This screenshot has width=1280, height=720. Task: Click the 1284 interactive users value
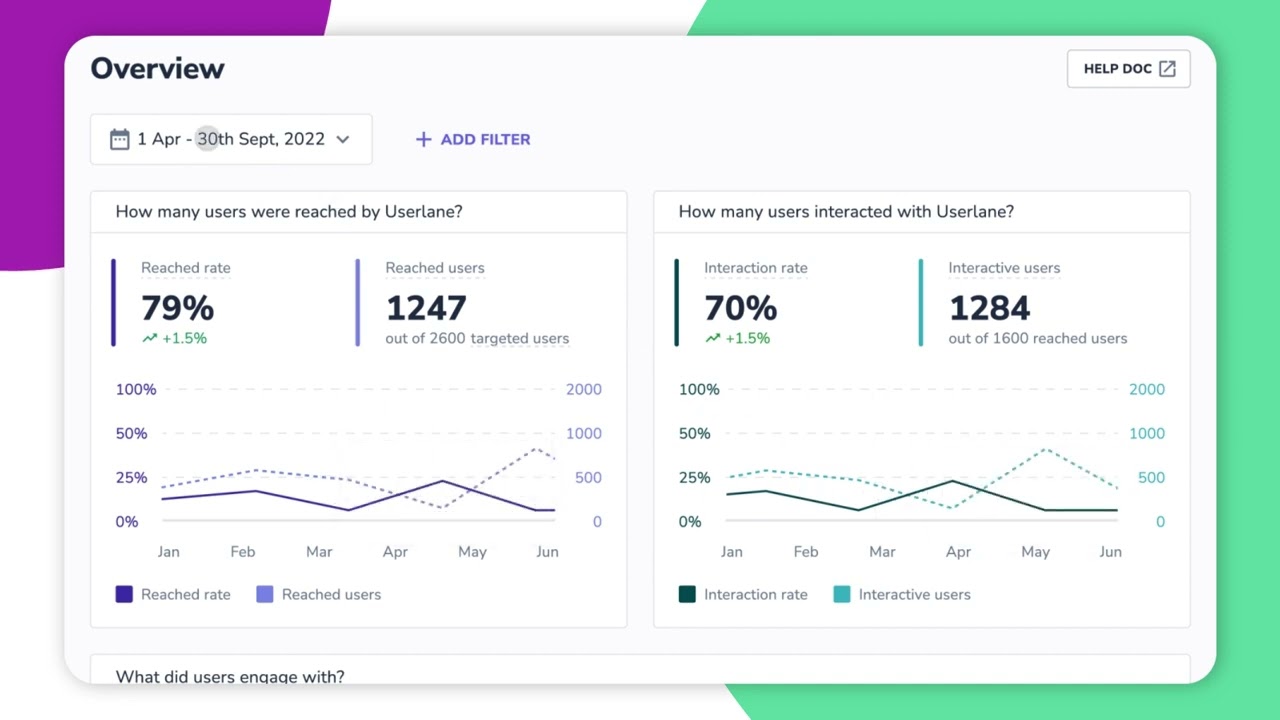pos(990,308)
